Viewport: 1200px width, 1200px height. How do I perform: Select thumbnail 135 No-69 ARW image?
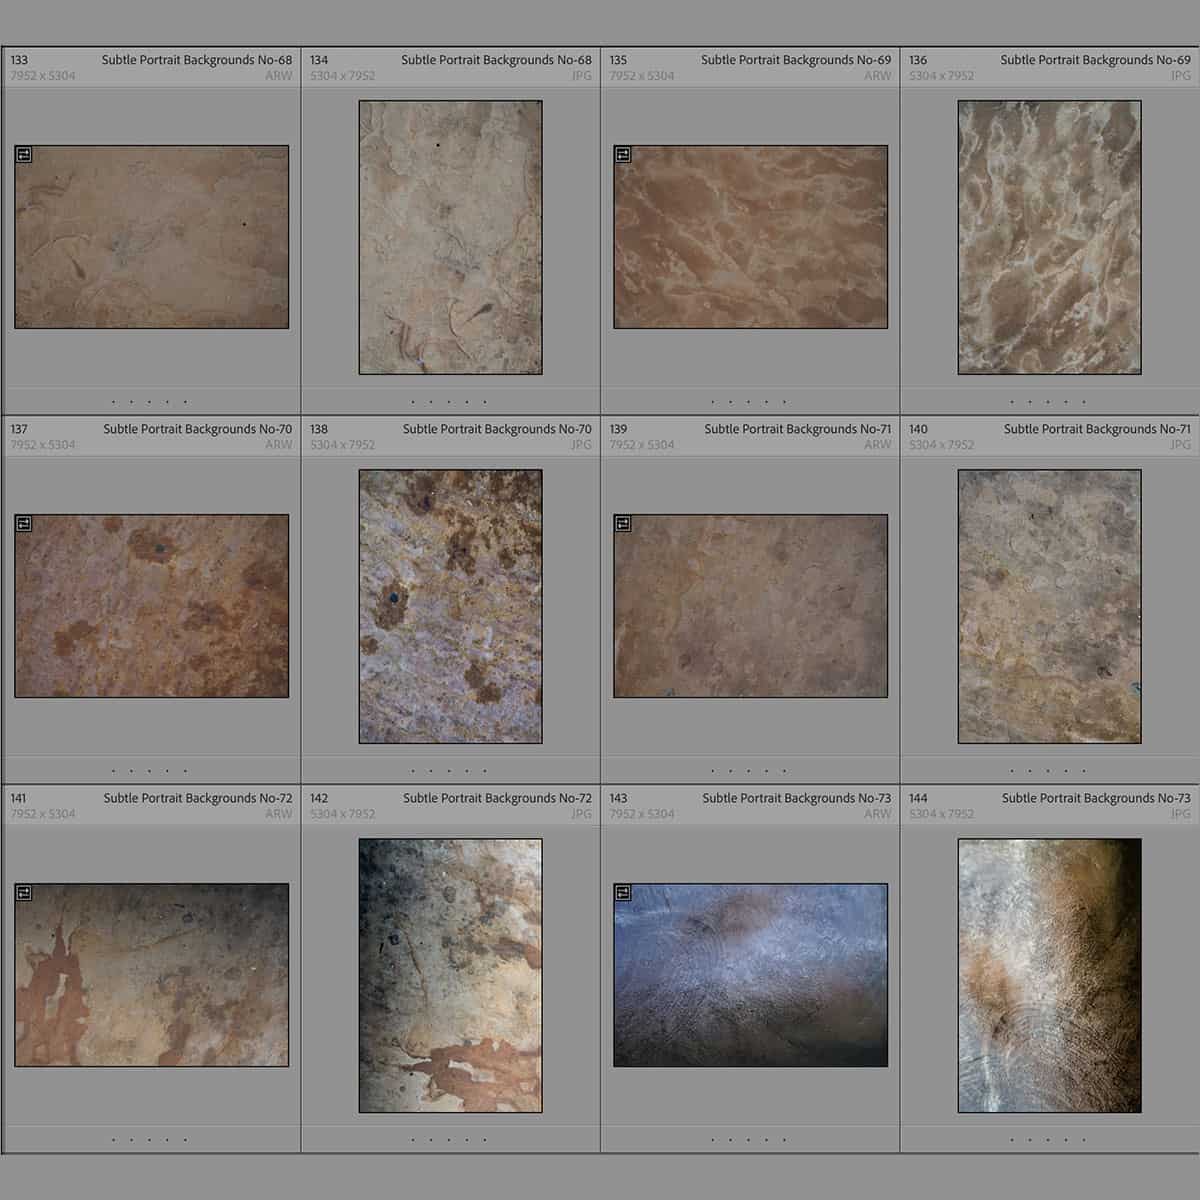[x=751, y=237]
